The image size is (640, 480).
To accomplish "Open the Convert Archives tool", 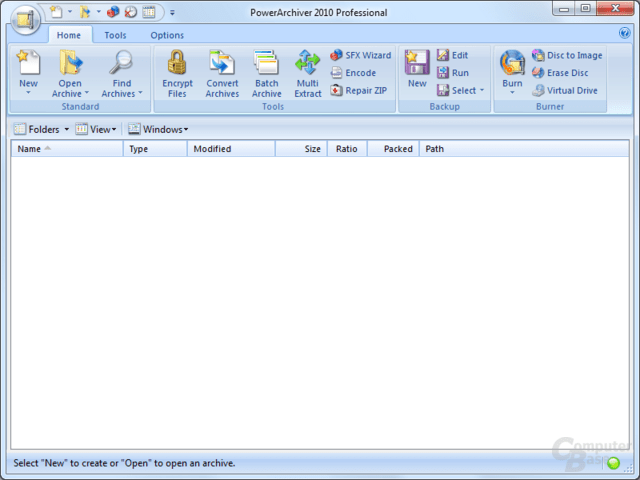I will pos(222,73).
